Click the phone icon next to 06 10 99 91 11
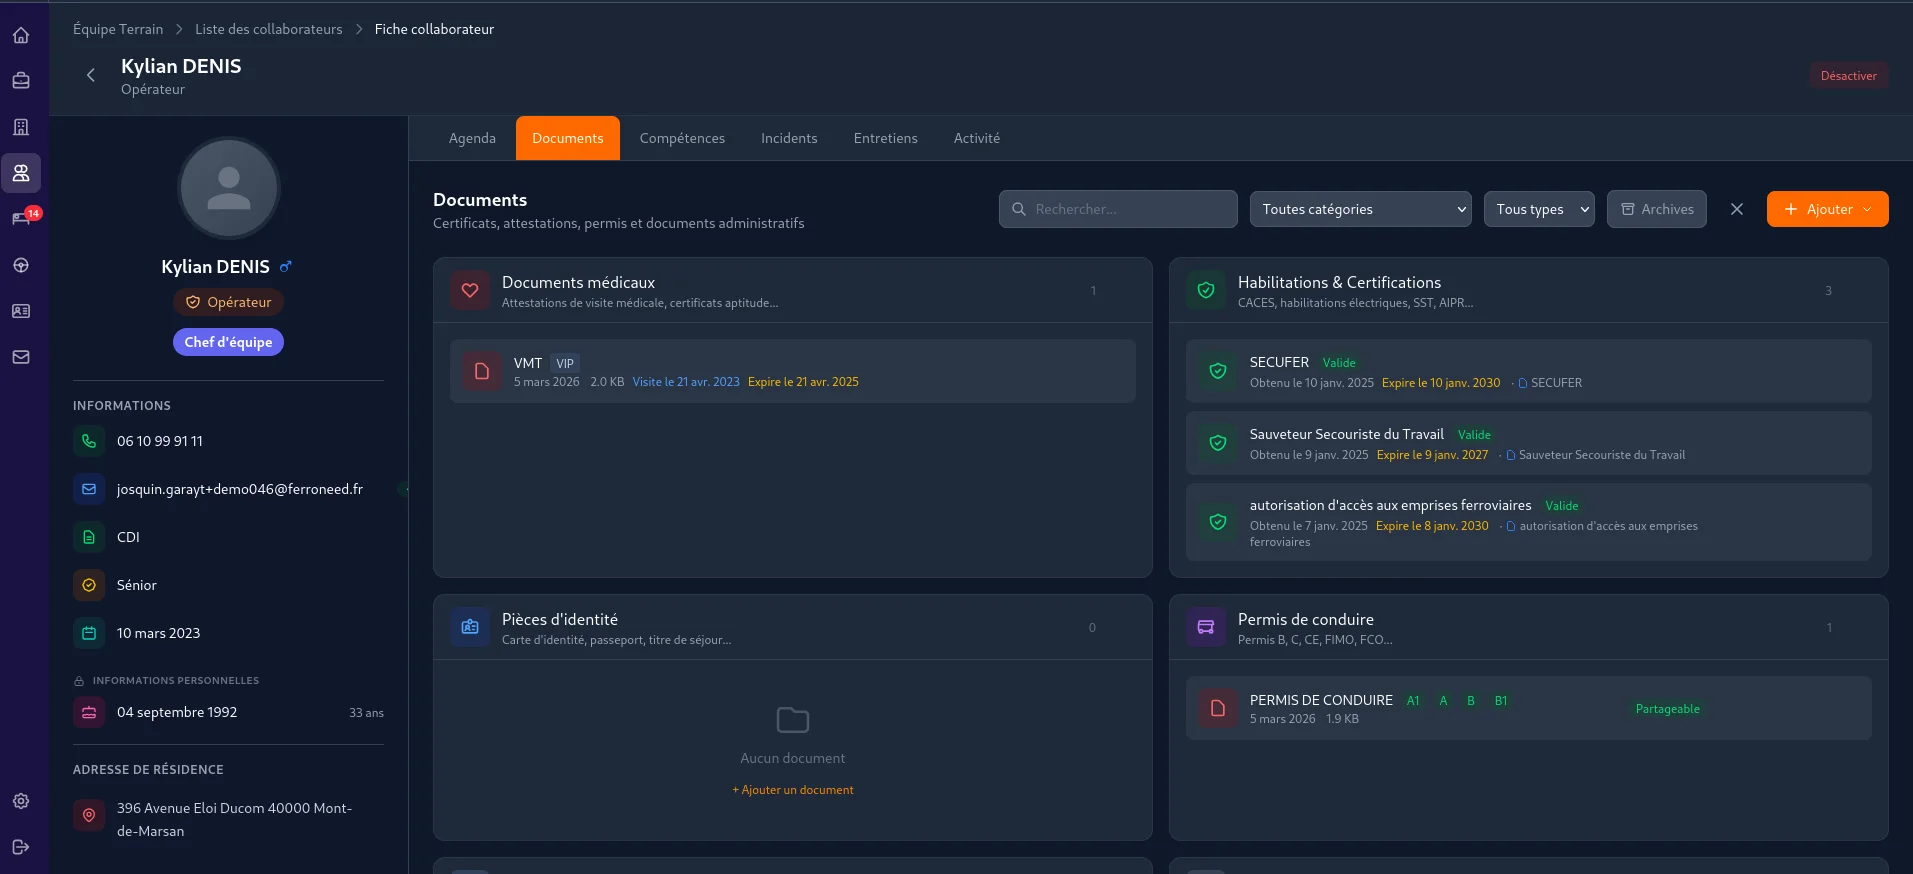Image resolution: width=1913 pixels, height=874 pixels. pos(89,441)
